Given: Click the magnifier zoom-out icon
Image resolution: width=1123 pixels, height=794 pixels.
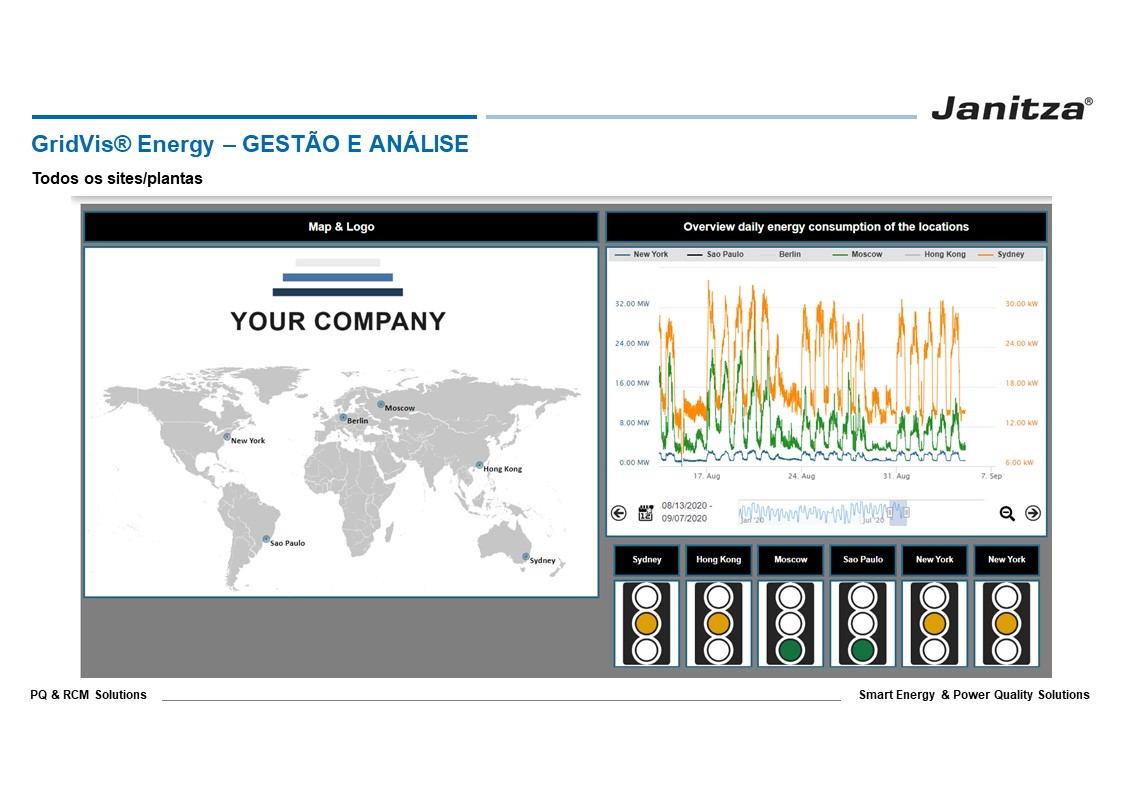Looking at the screenshot, I should (x=1007, y=513).
